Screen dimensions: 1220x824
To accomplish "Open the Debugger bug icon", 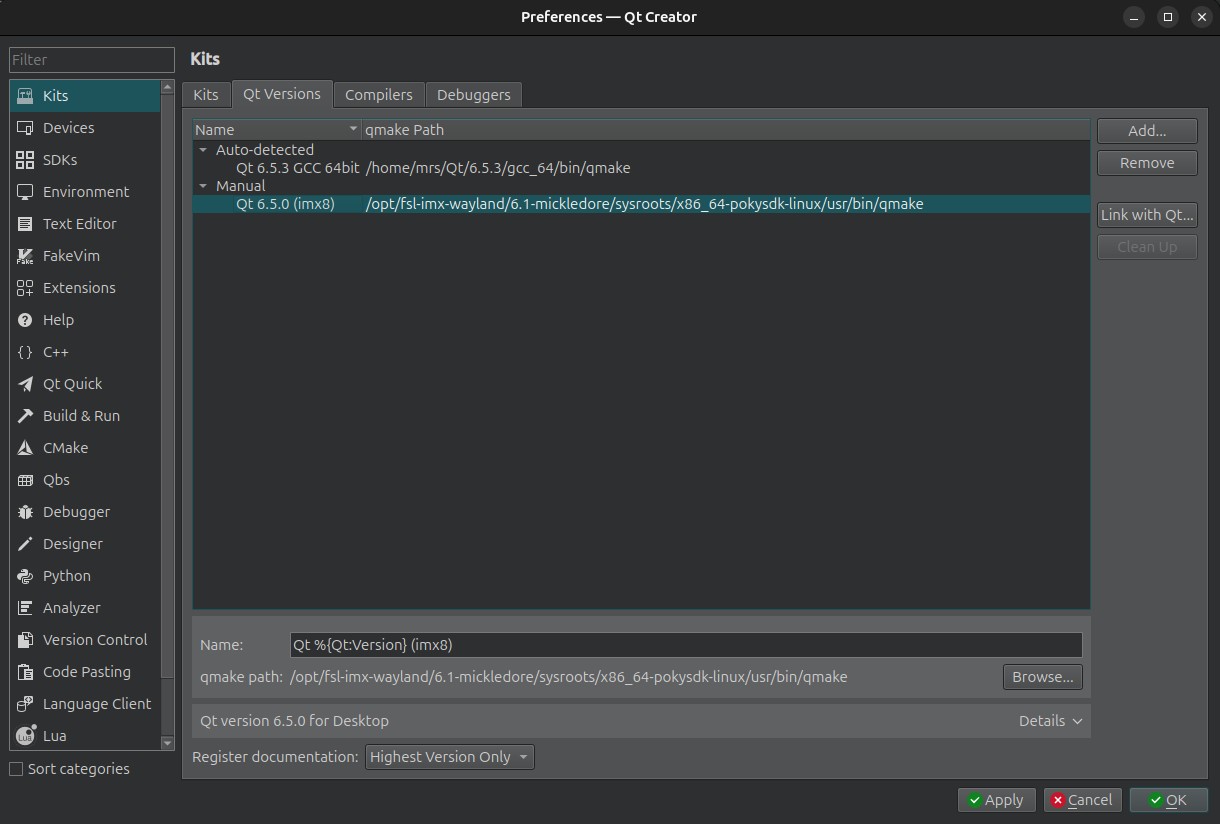I will (x=25, y=512).
